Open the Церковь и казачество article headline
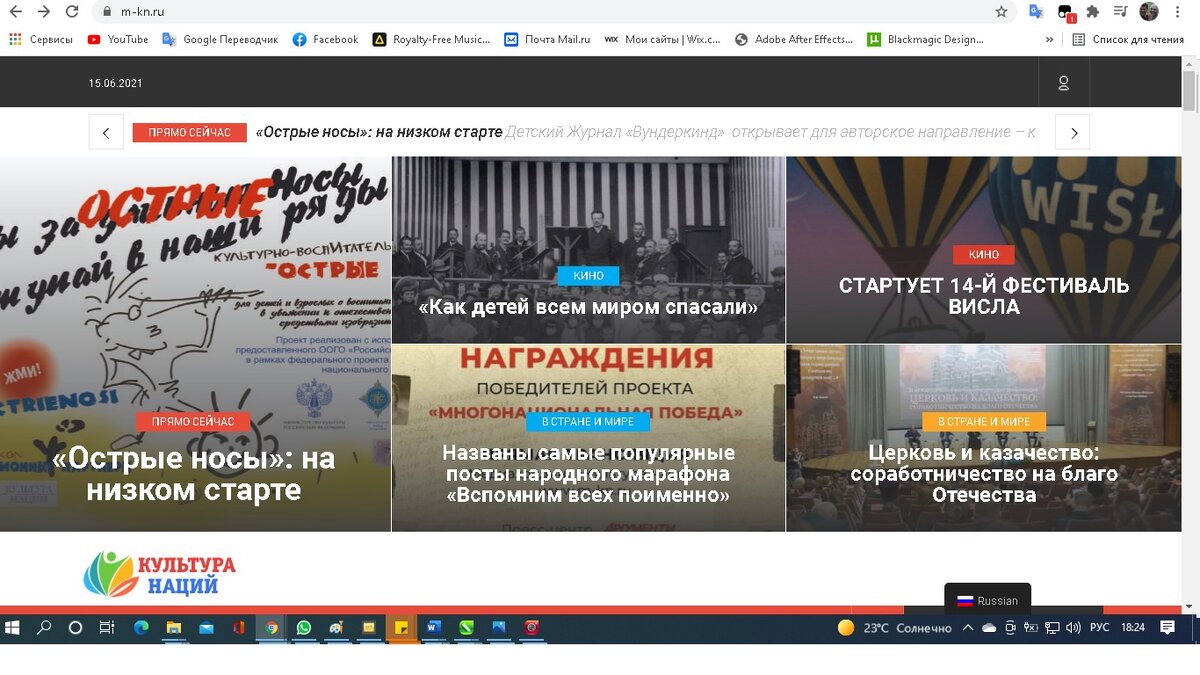This screenshot has width=1200, height=675. (x=984, y=474)
